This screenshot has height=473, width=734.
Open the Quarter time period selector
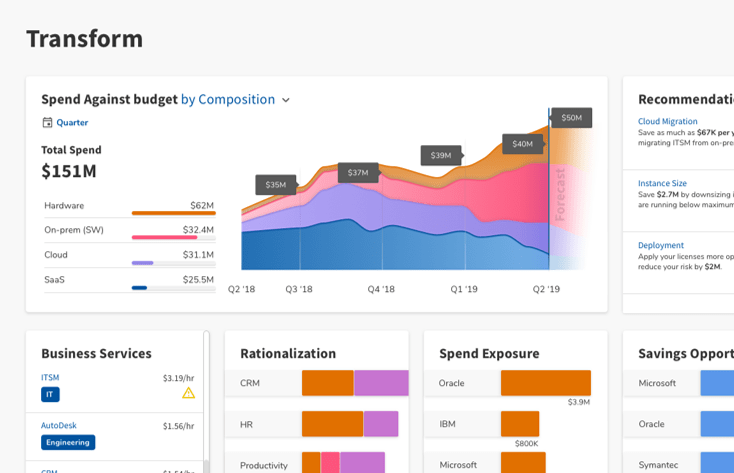point(72,123)
